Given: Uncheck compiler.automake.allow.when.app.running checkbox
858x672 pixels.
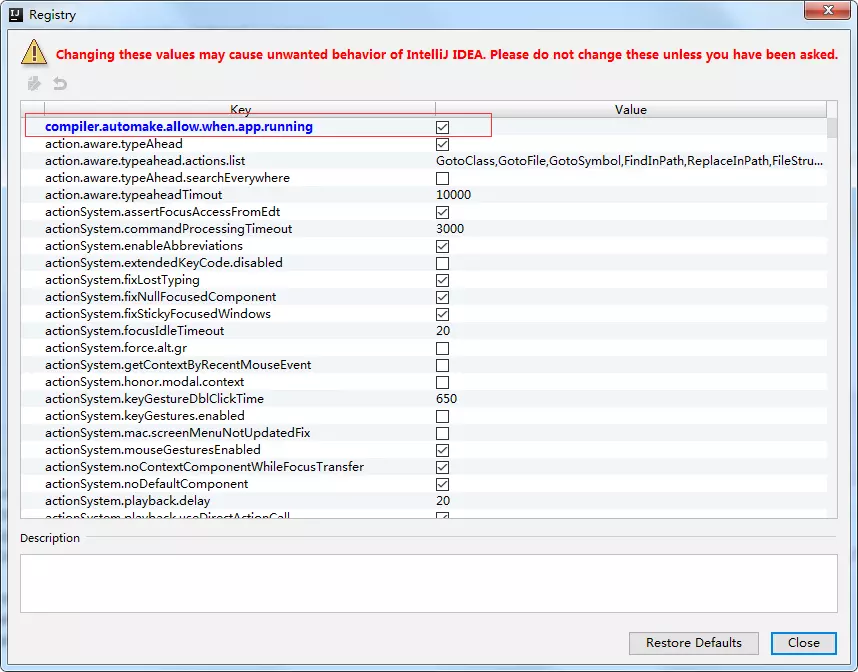Looking at the screenshot, I should point(442,128).
